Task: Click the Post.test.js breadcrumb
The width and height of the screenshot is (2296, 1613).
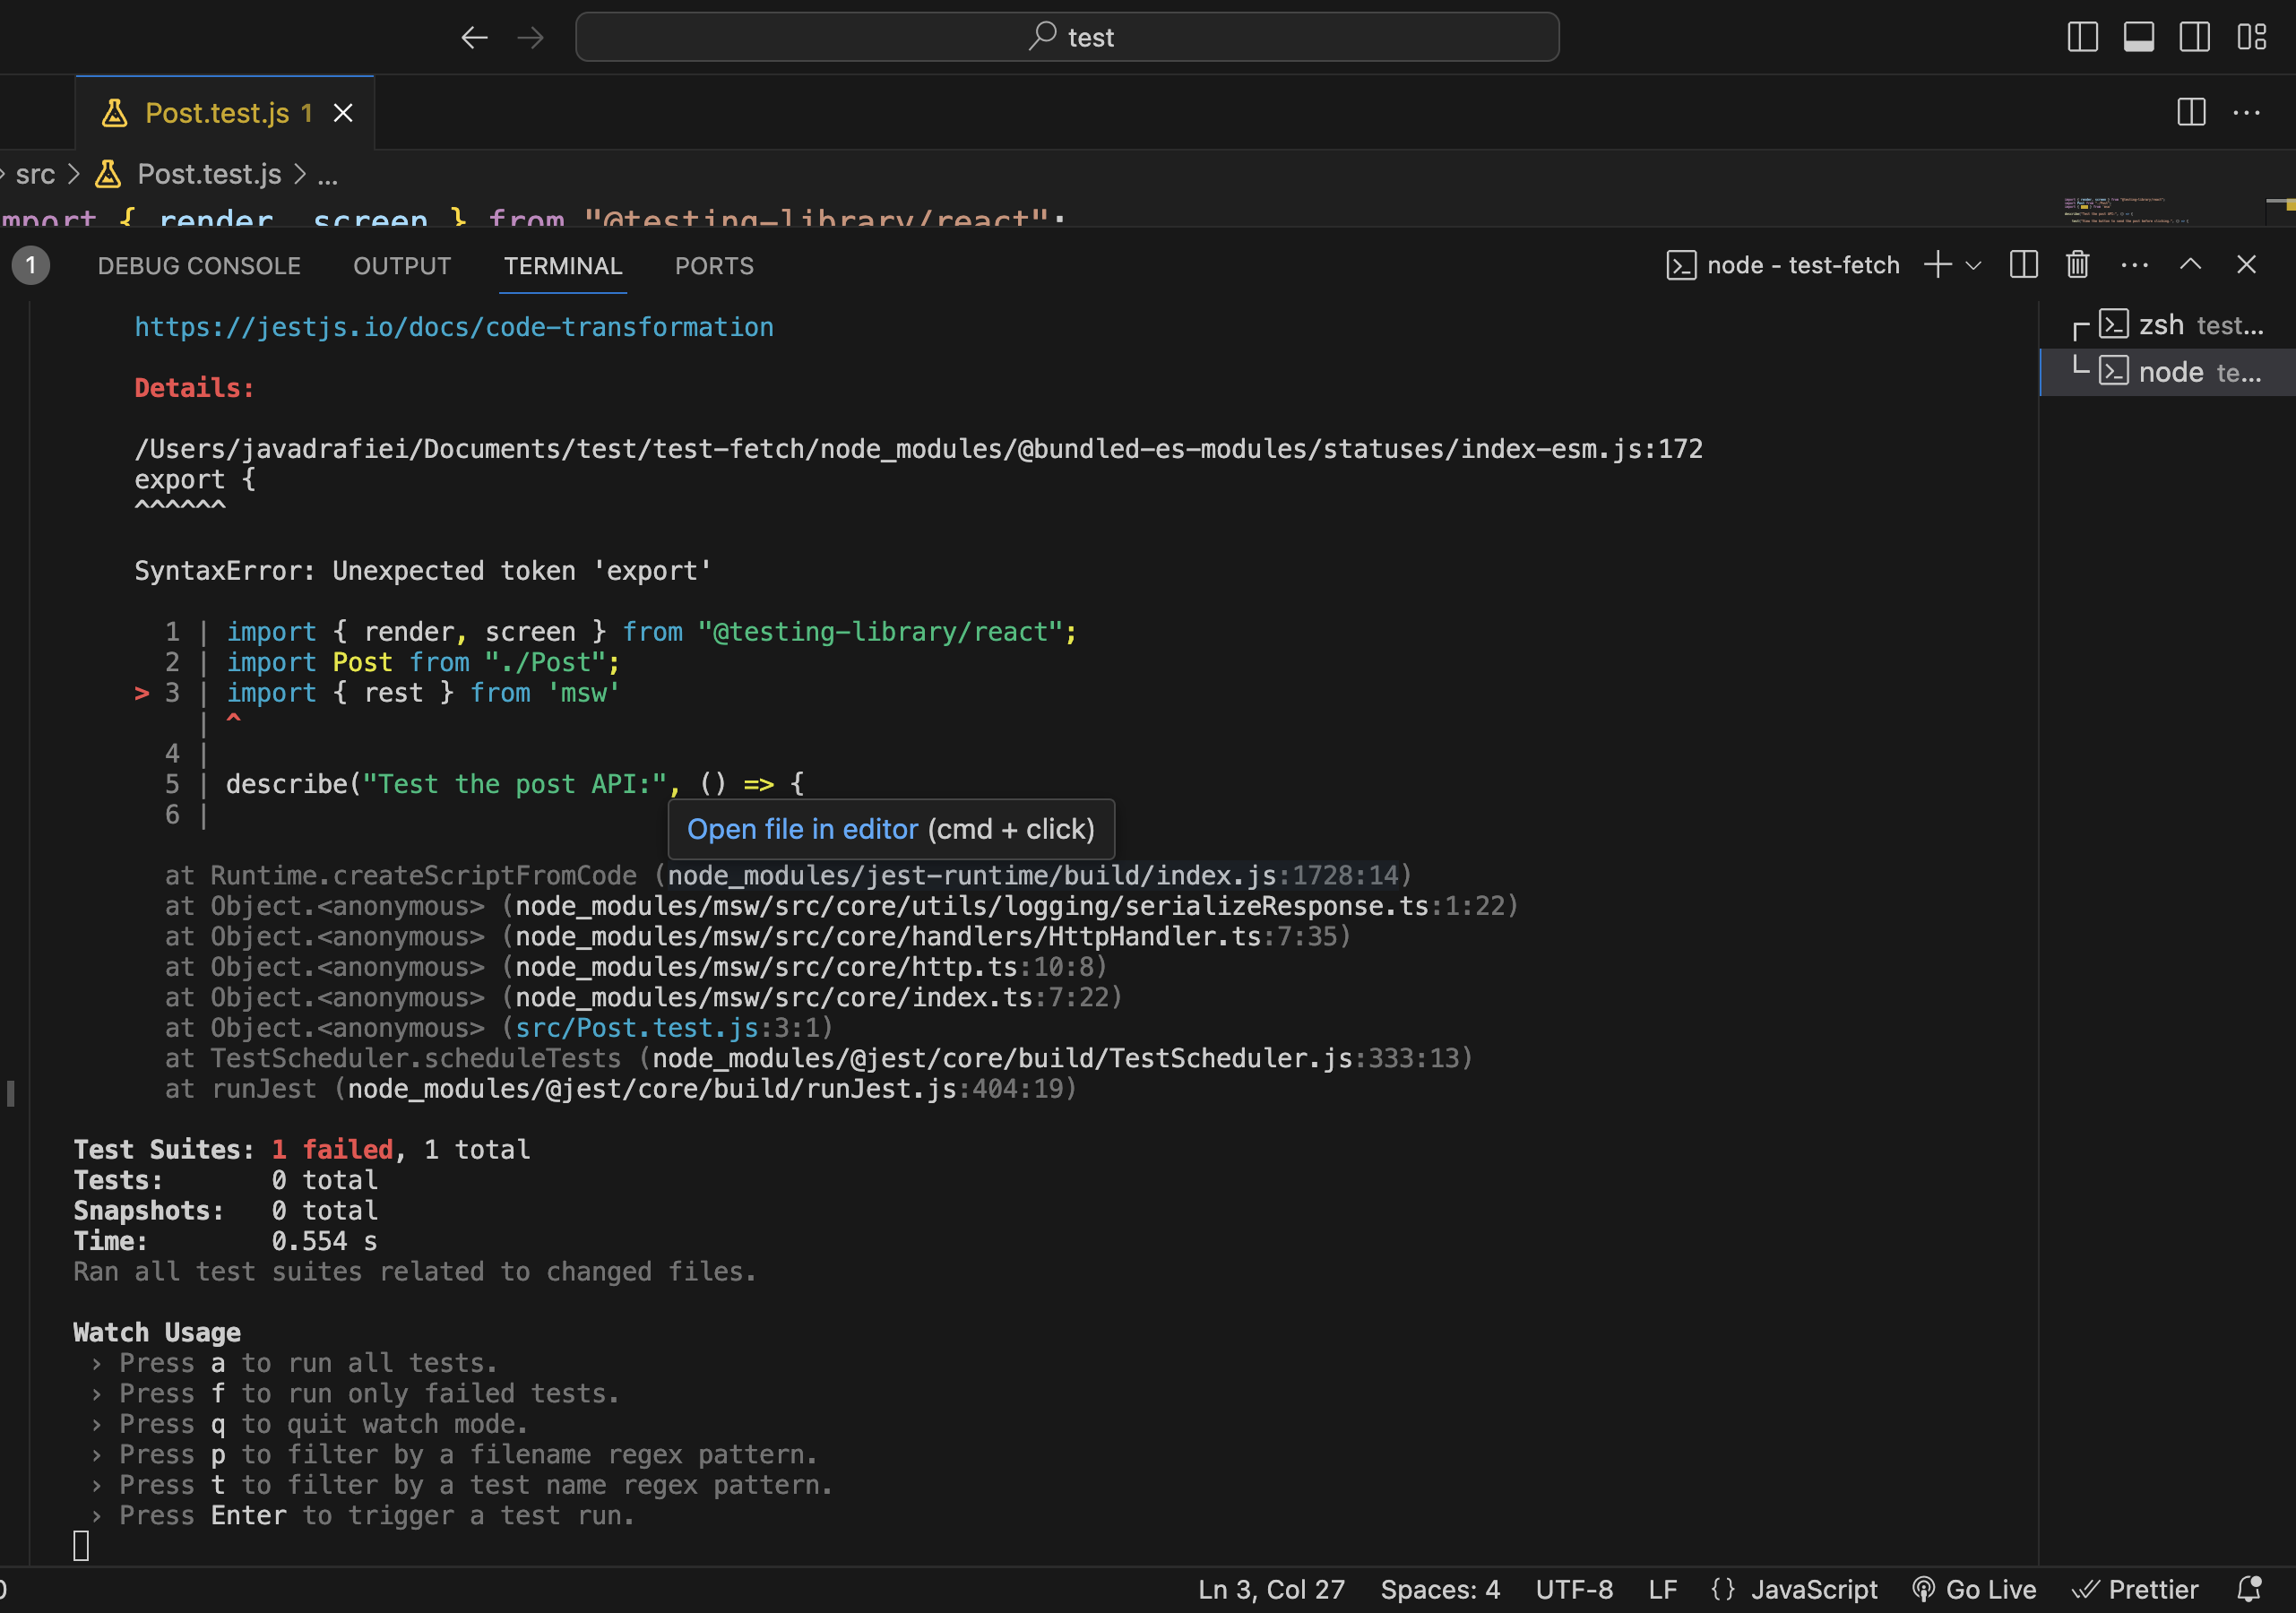Action: coord(209,175)
